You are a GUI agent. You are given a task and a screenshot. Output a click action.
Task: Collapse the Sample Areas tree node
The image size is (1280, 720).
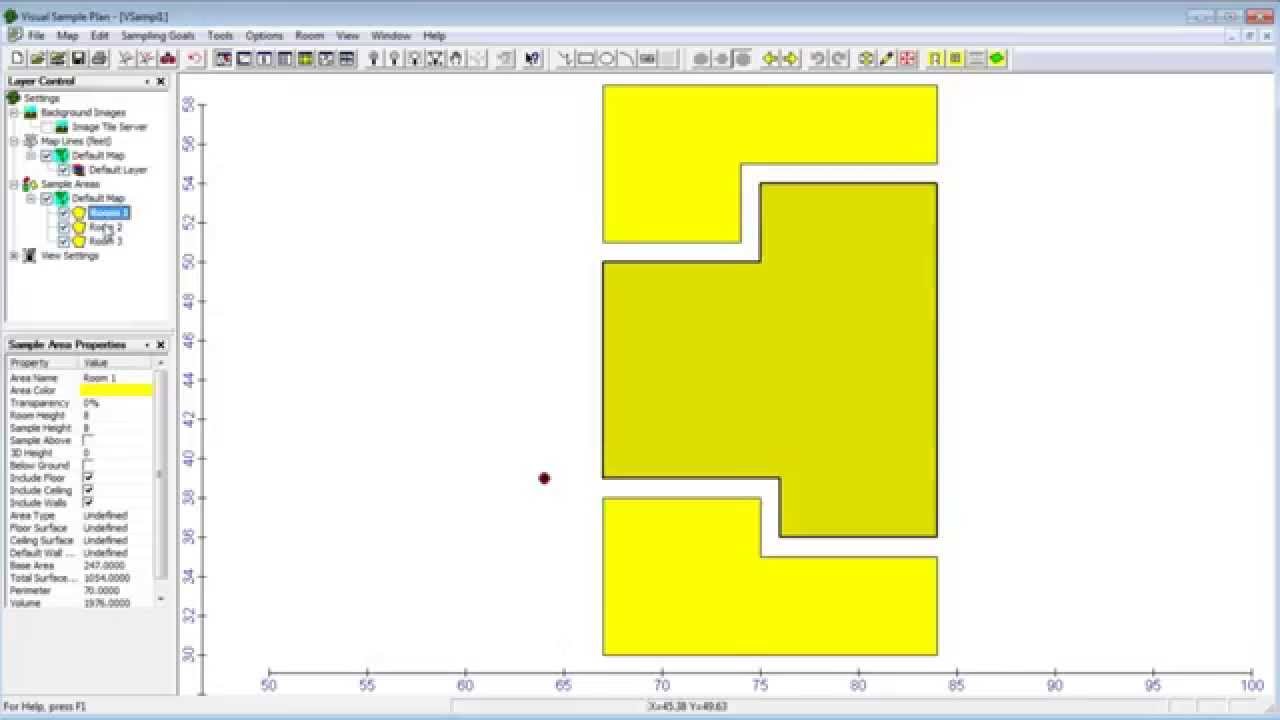click(x=14, y=185)
